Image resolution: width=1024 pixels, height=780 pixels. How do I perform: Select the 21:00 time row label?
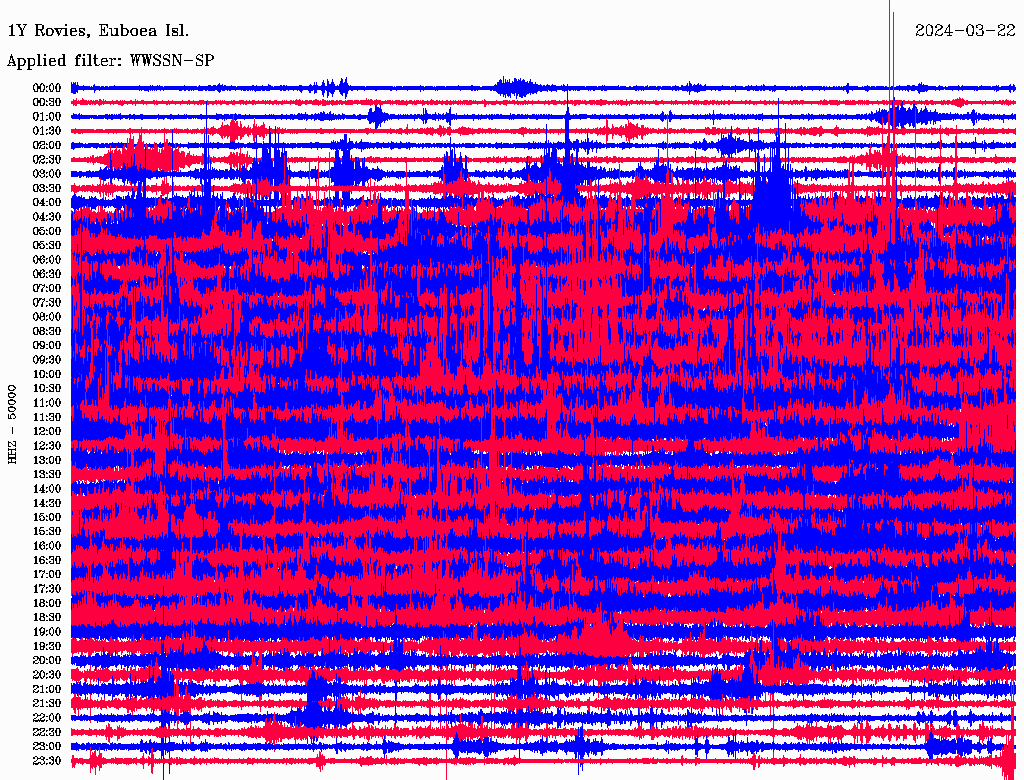pos(47,689)
